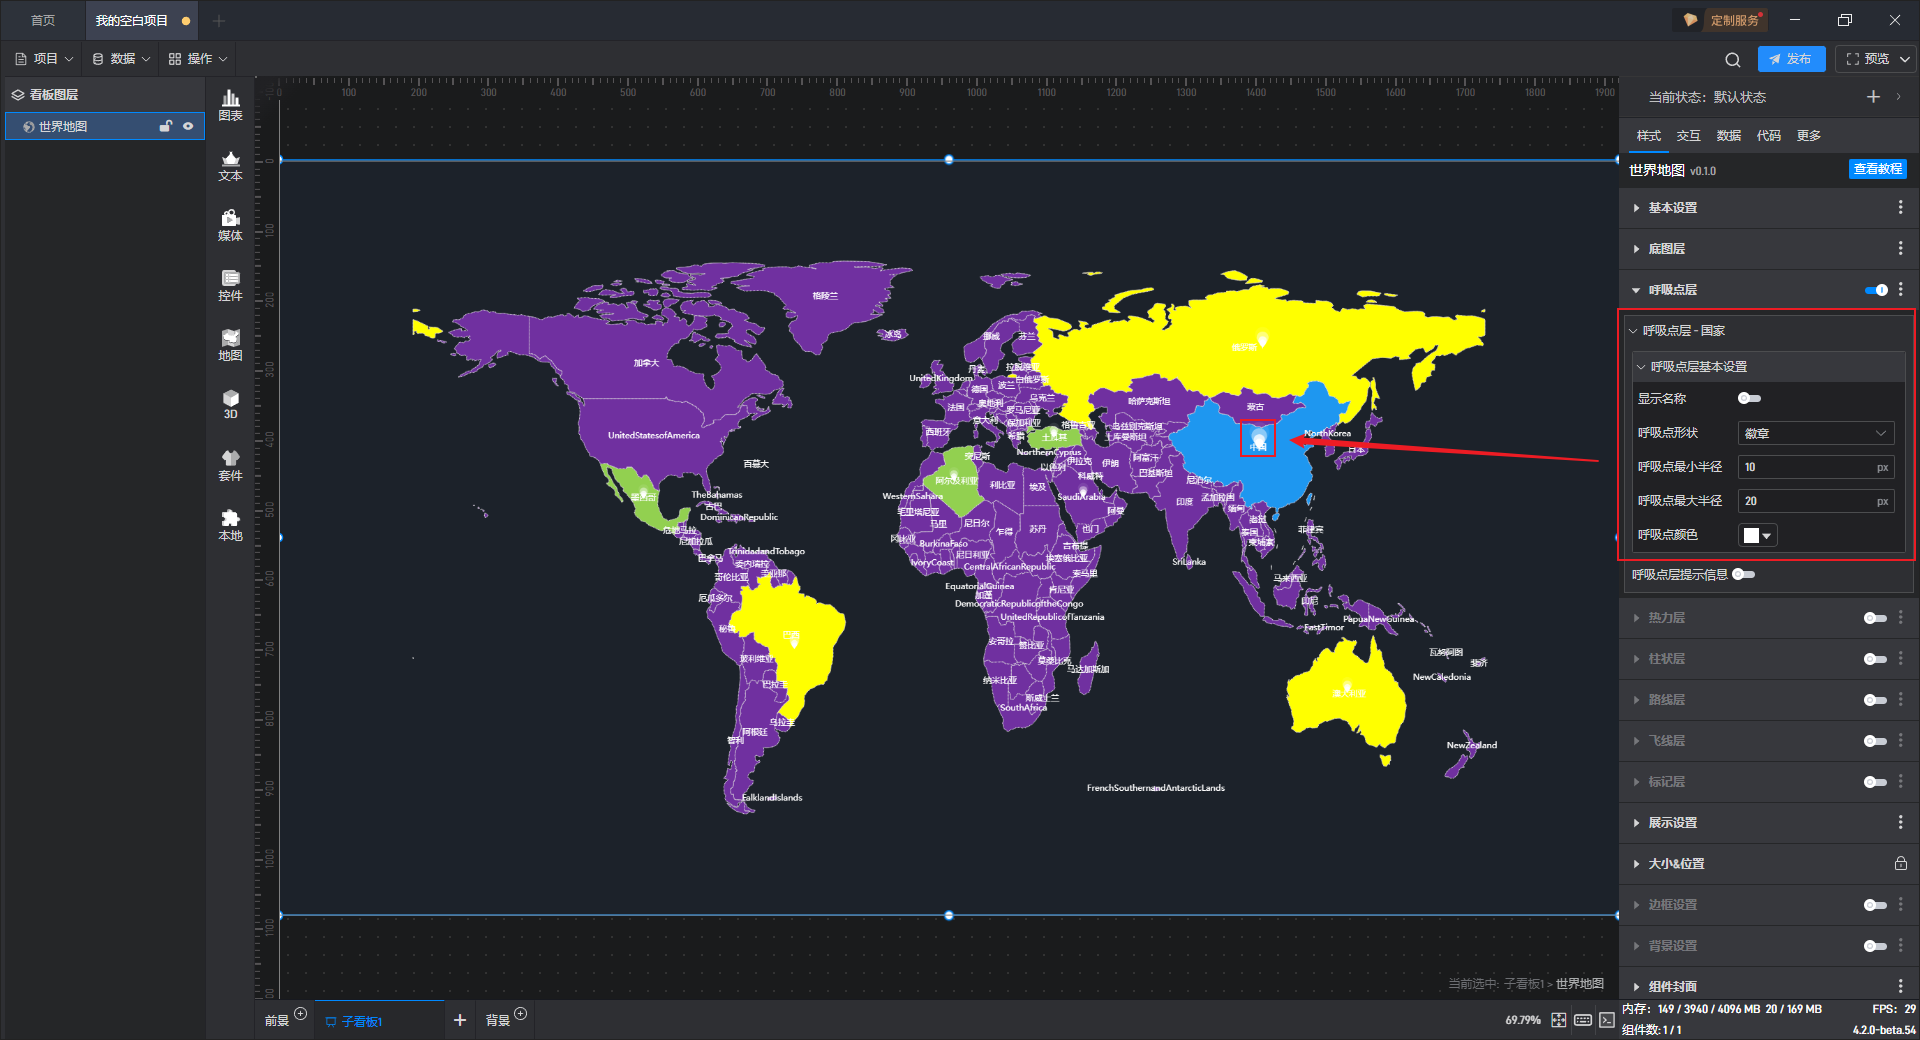Click the 发布 publish button
Screen dimensions: 1920x1040
tap(1791, 59)
